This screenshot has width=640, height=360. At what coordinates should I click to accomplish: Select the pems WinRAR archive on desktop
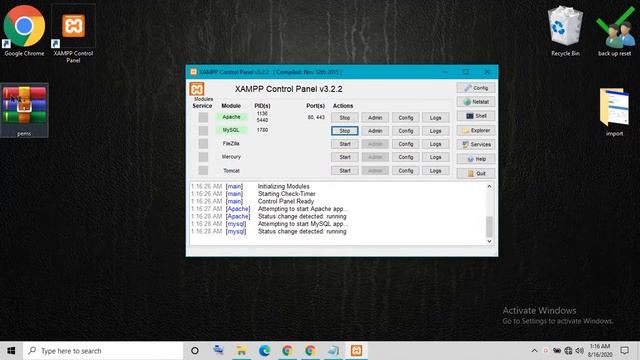pyautogui.click(x=24, y=110)
